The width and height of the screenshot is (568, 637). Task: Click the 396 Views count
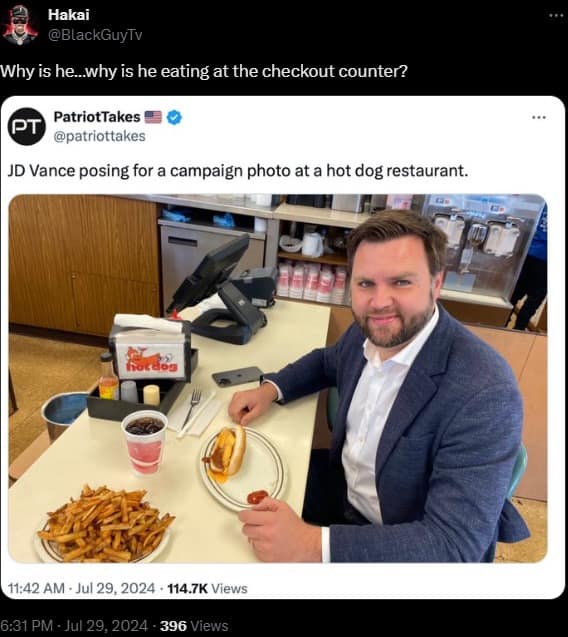pos(194,626)
